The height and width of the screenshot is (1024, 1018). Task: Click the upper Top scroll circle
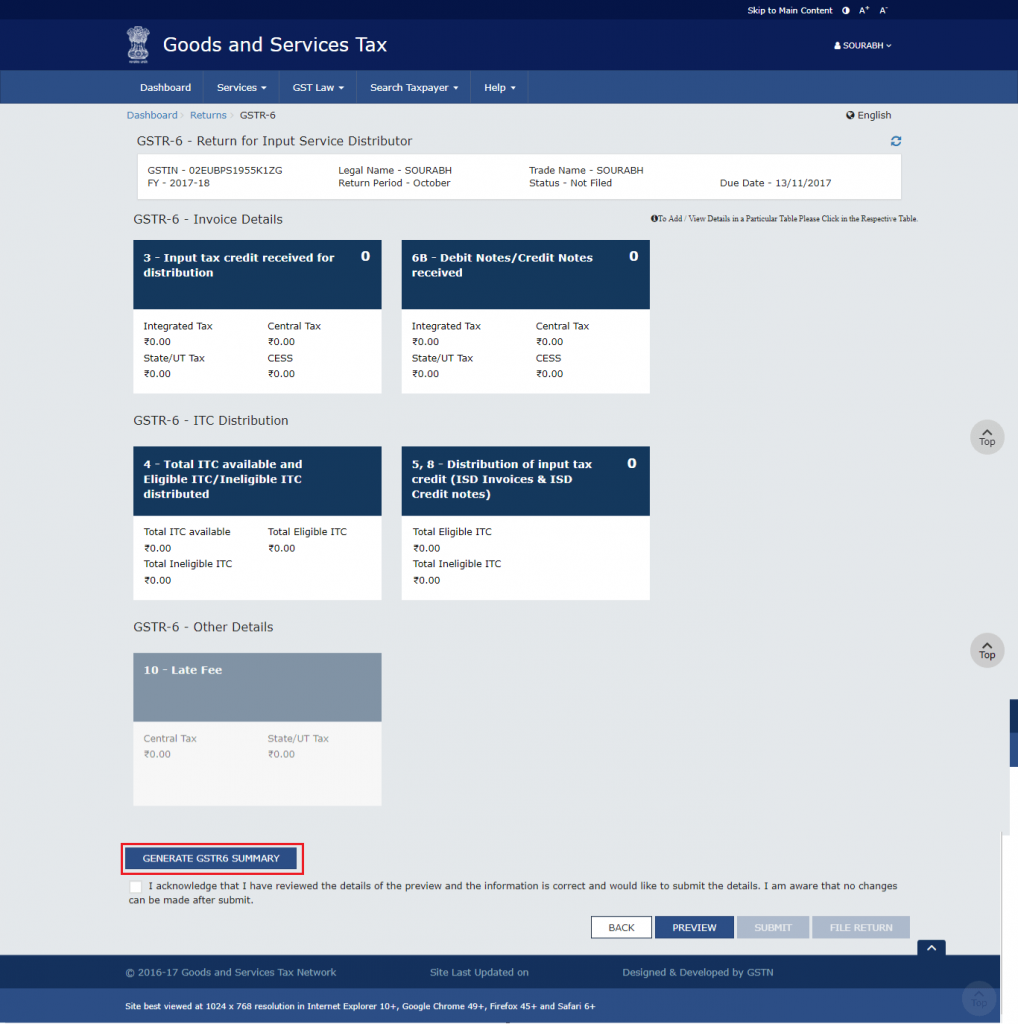coord(987,437)
